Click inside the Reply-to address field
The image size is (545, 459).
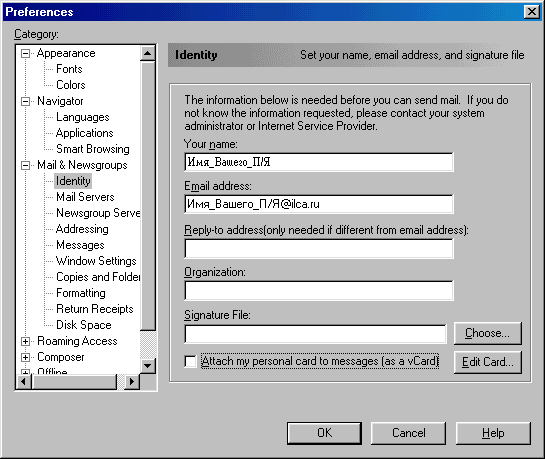(x=319, y=248)
